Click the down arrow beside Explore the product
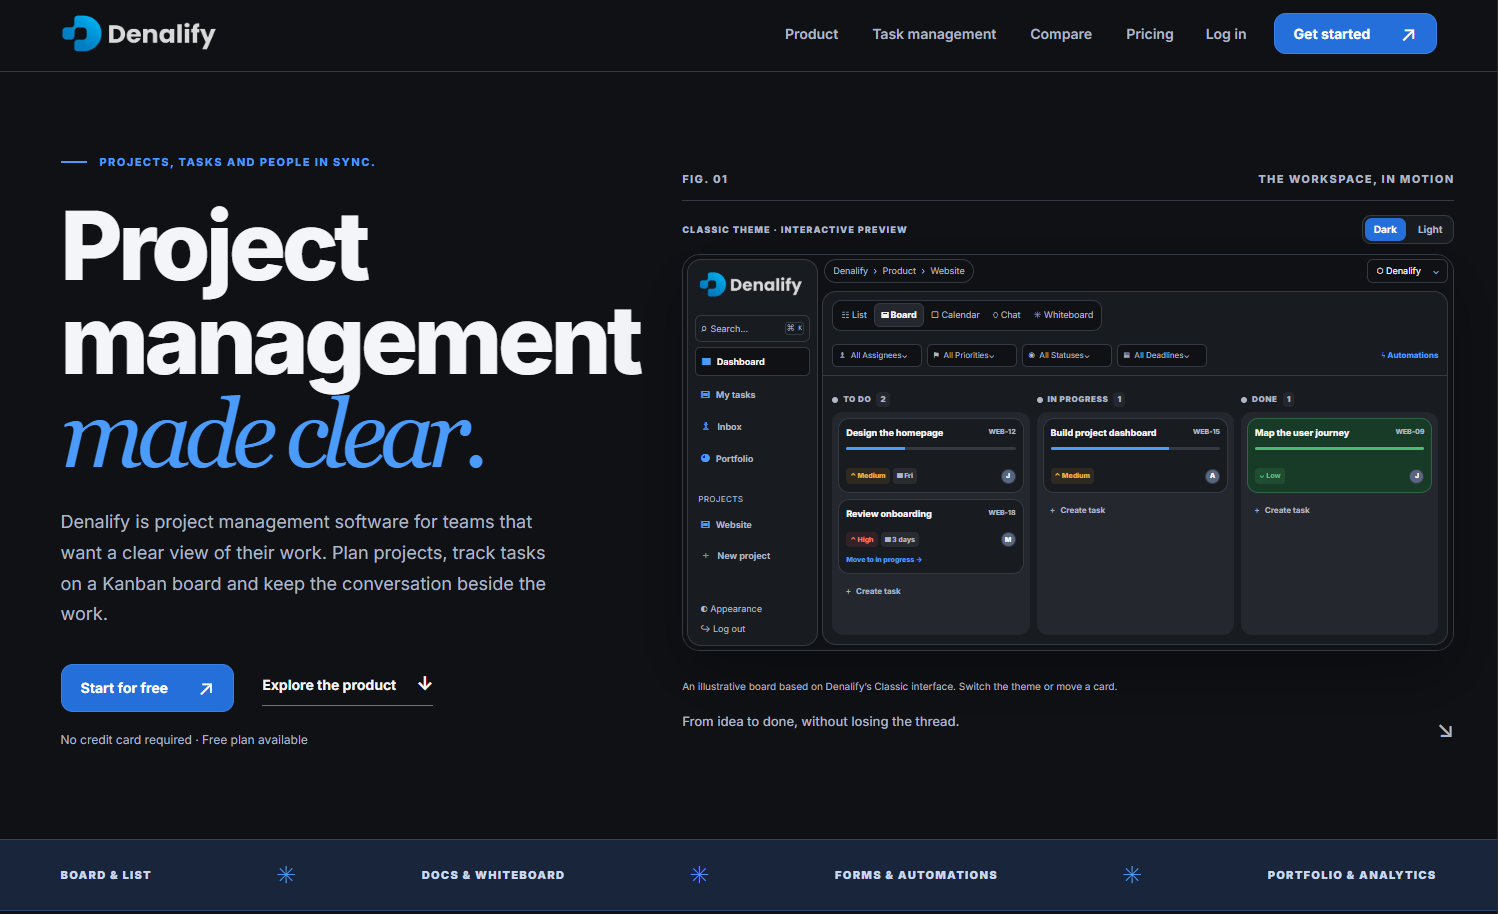Image resolution: width=1498 pixels, height=914 pixels. click(x=425, y=684)
